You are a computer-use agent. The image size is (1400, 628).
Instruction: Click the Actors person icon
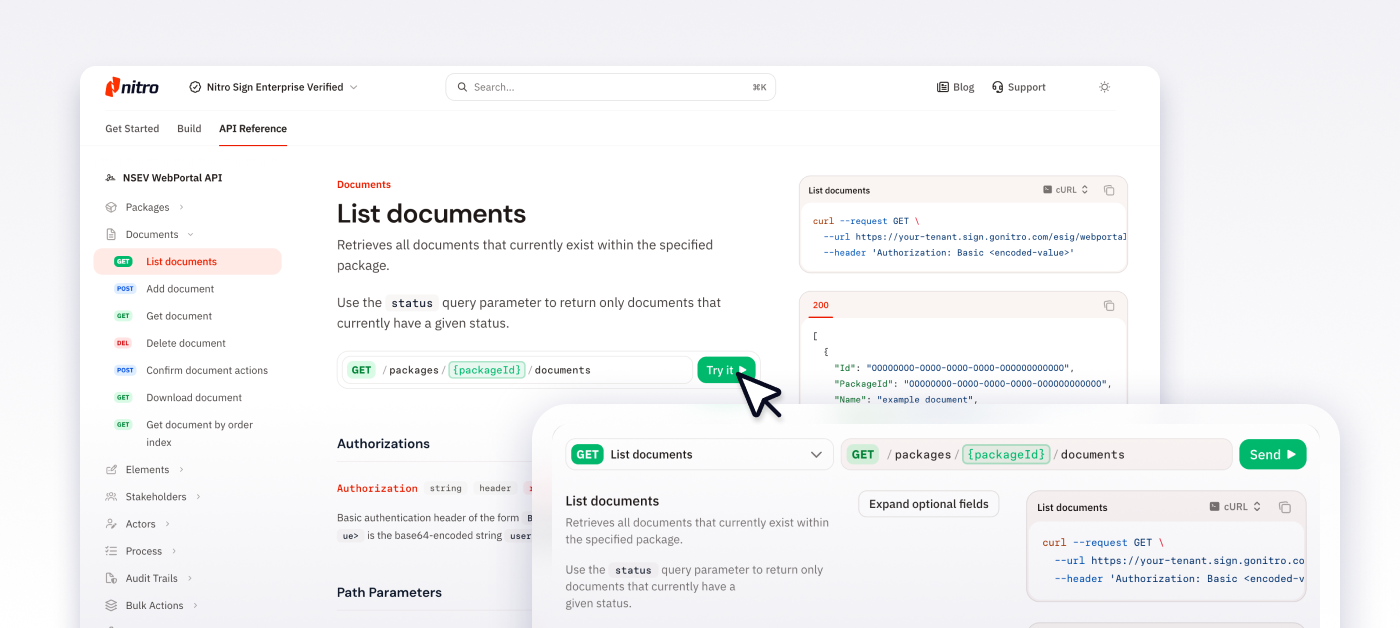pyautogui.click(x=111, y=523)
